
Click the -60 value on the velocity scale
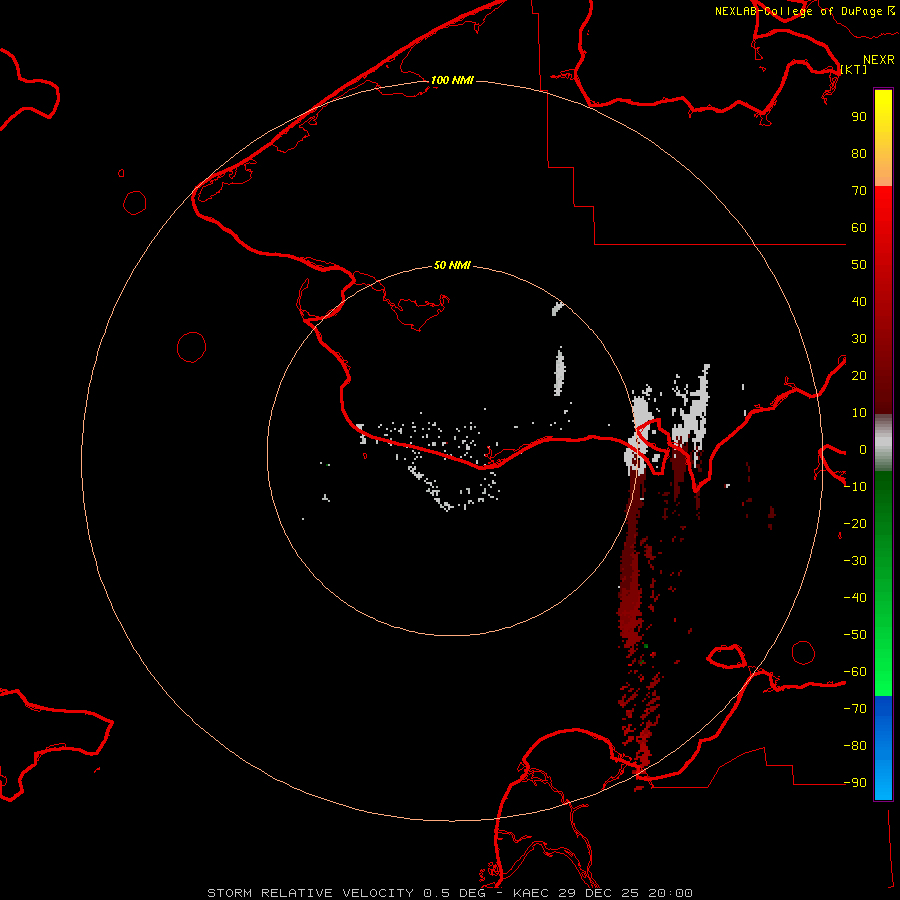855,672
